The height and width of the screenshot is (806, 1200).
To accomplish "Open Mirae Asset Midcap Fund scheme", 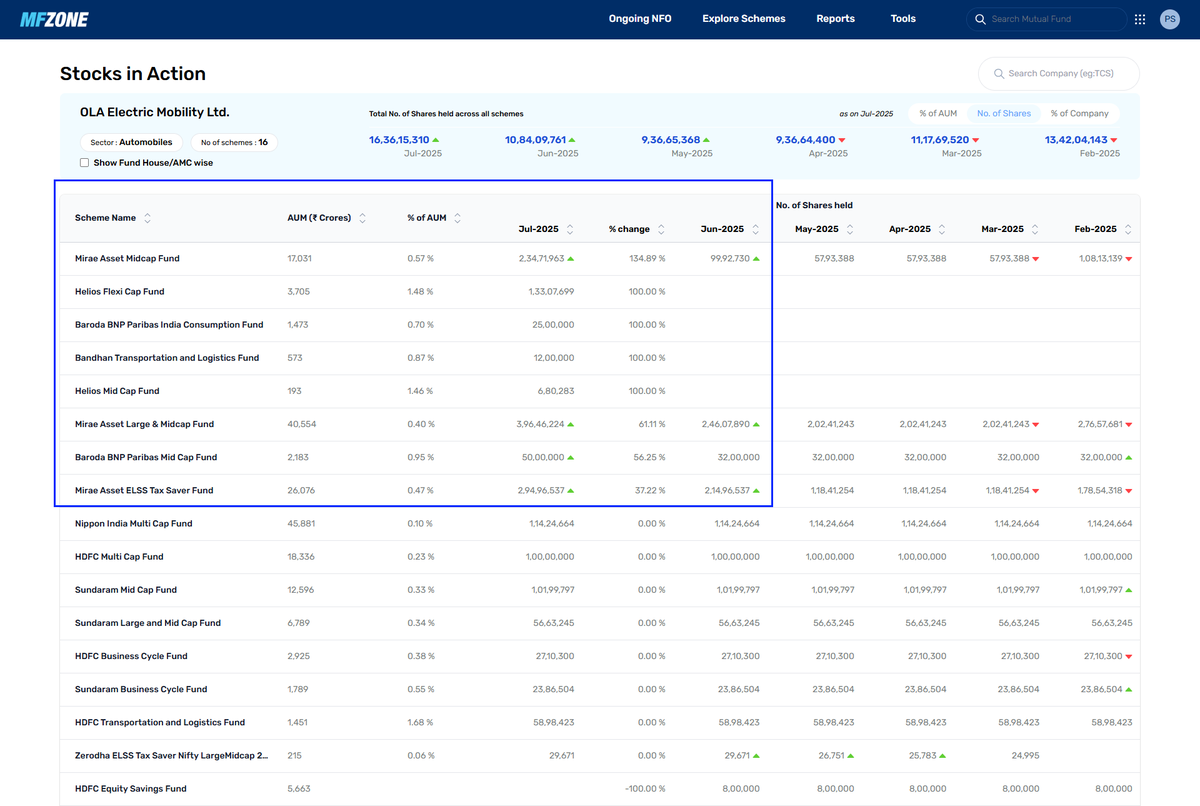I will pos(127,258).
